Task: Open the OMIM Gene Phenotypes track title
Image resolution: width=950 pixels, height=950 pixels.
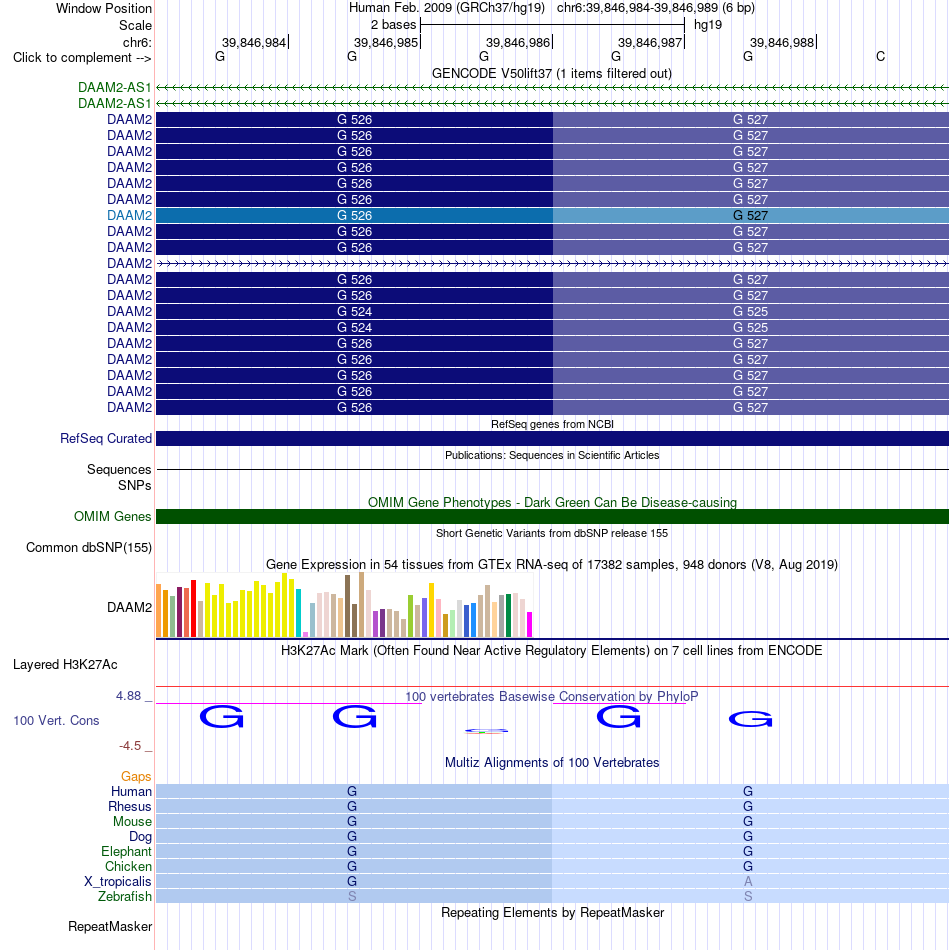Action: [552, 502]
